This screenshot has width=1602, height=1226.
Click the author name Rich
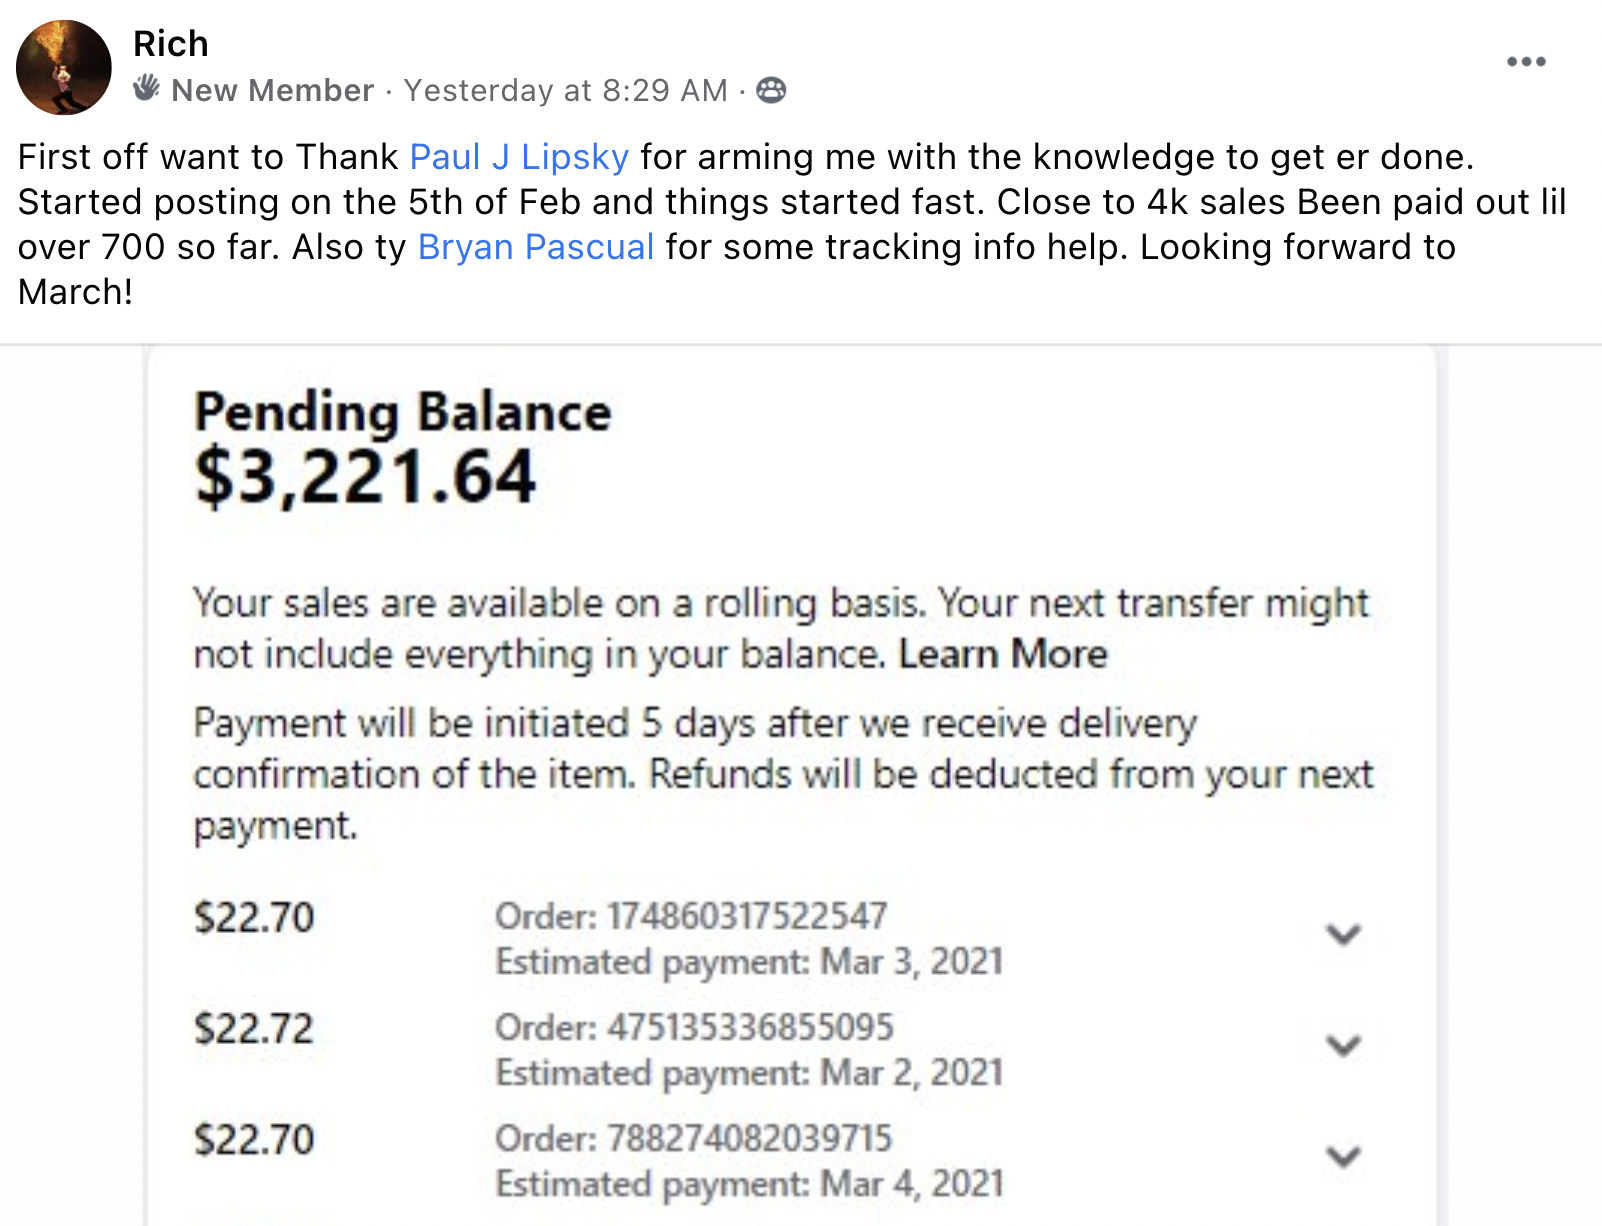coord(171,44)
